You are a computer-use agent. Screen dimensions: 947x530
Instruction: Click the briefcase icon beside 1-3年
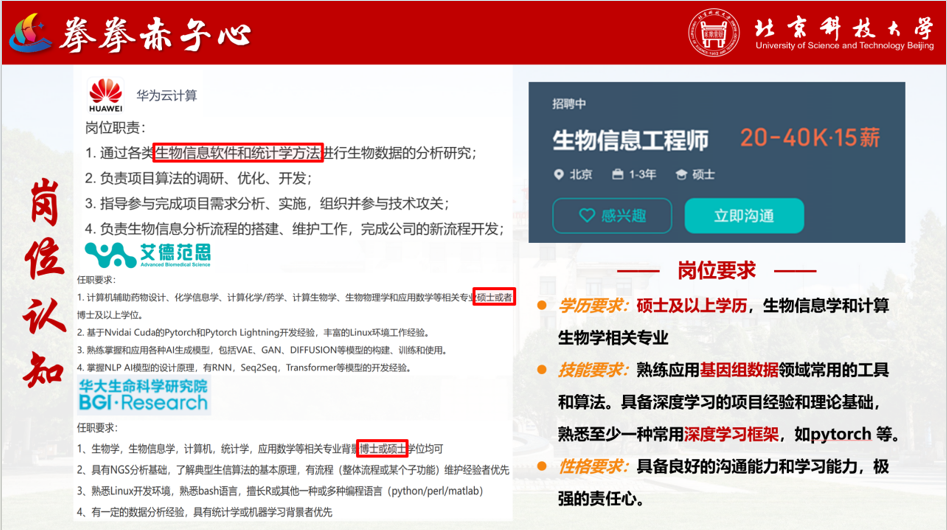[618, 174]
